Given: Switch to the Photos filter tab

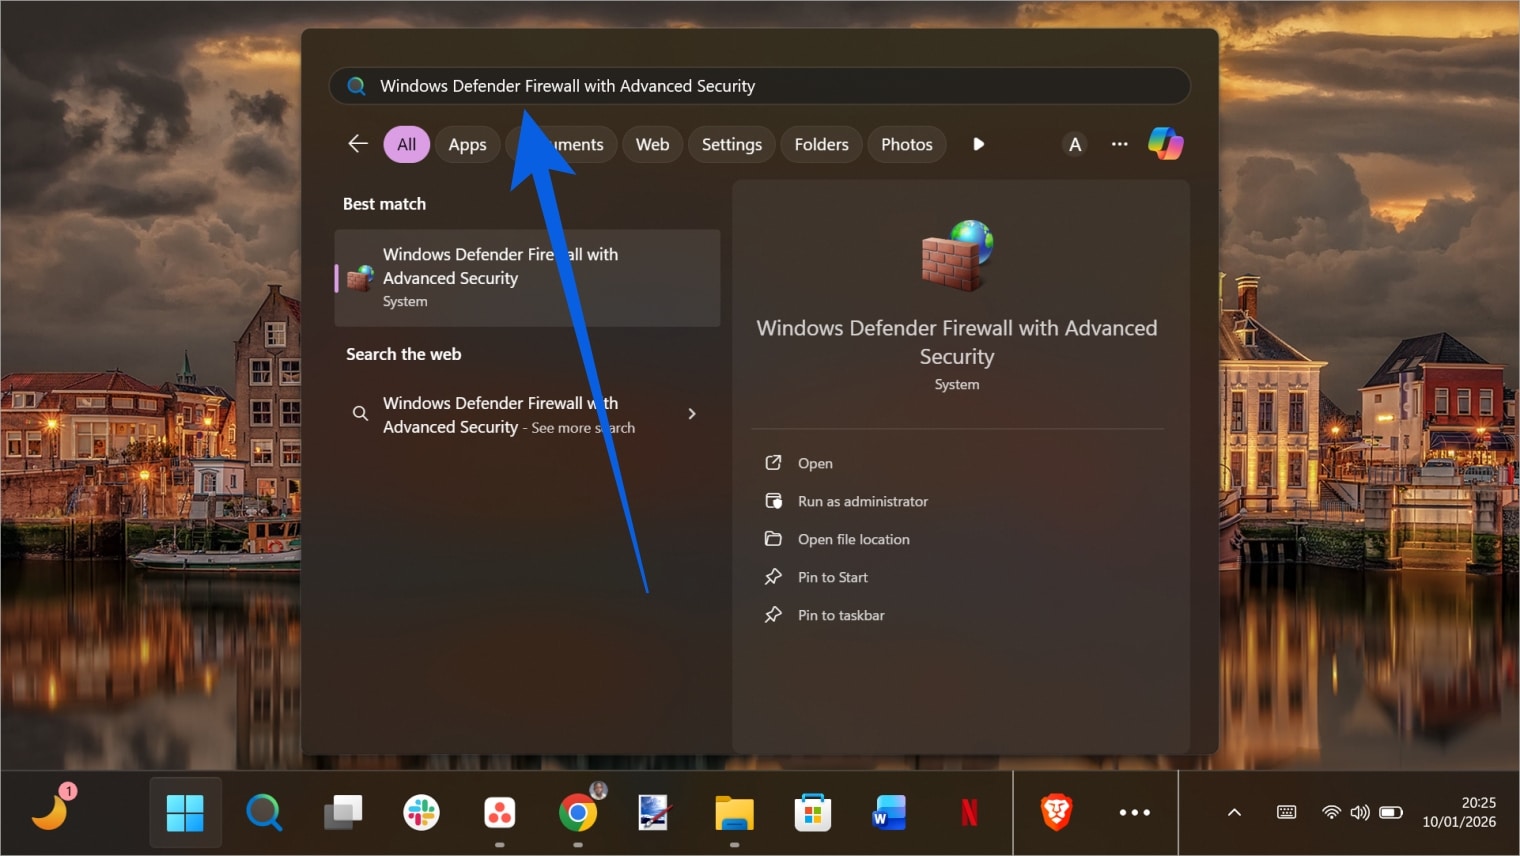Looking at the screenshot, I should point(906,144).
